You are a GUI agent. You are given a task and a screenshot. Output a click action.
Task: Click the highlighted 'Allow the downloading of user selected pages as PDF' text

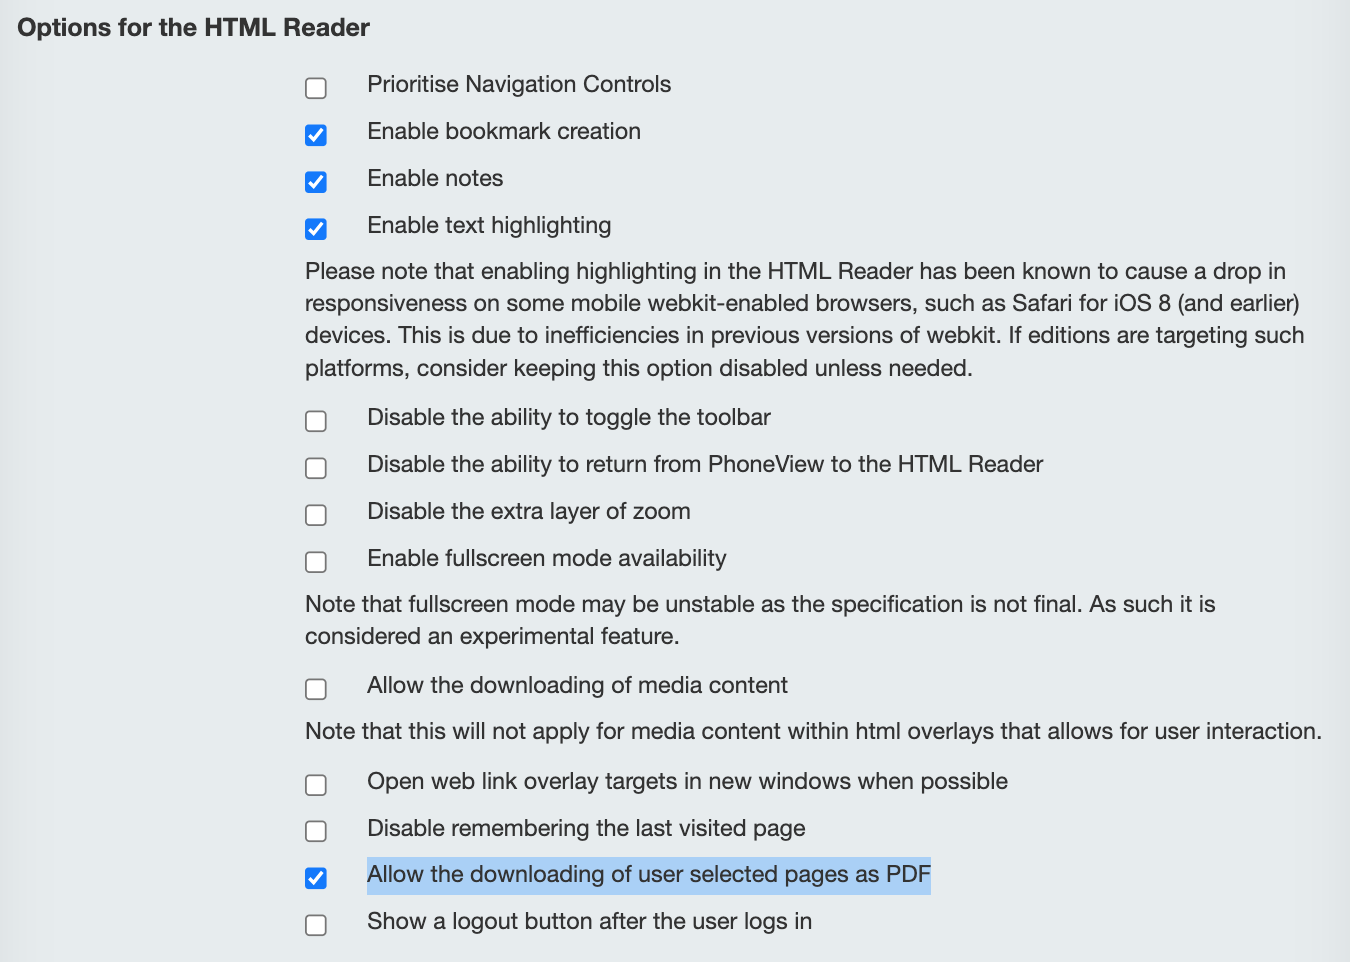[649, 875]
